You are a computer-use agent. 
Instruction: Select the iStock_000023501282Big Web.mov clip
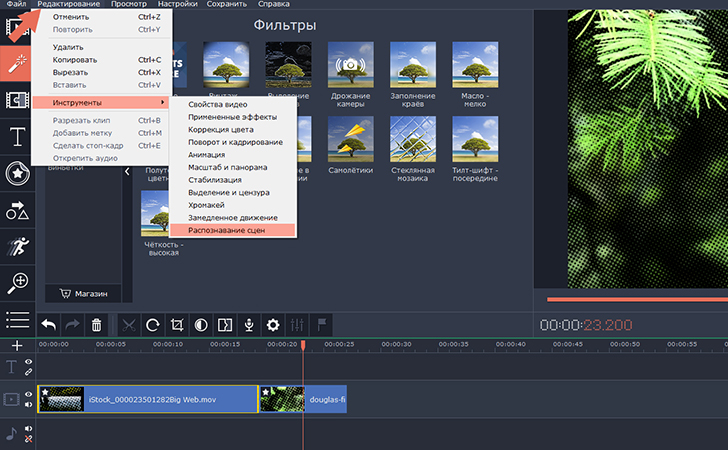(148, 399)
